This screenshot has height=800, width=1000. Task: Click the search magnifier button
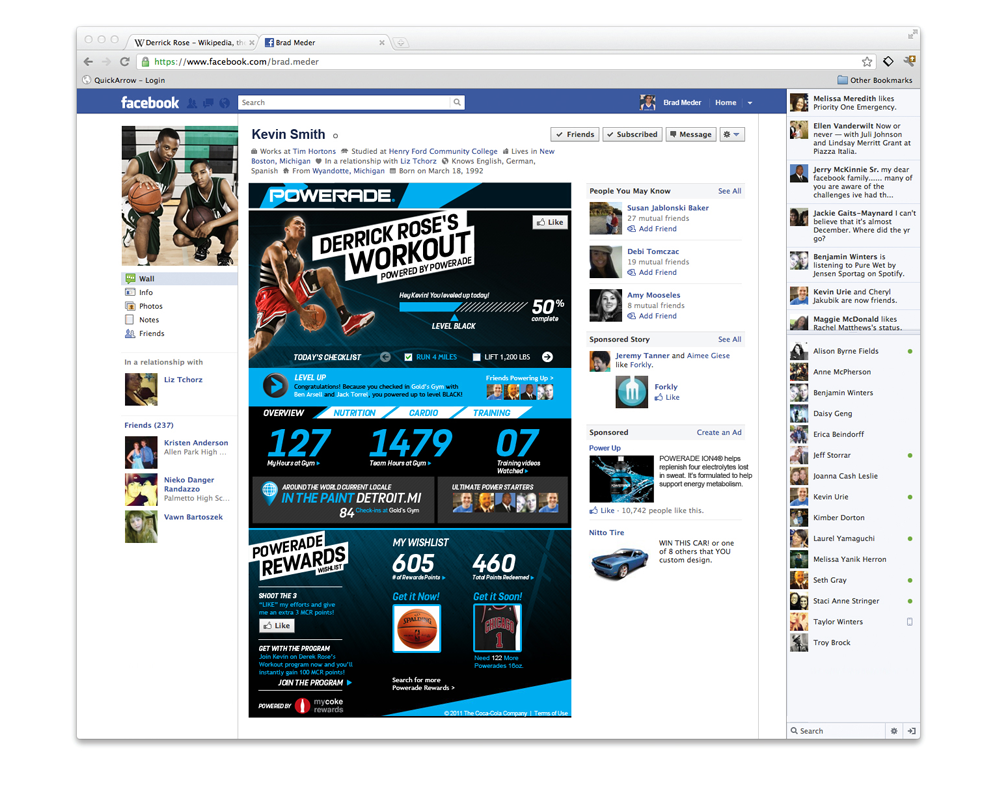457,102
